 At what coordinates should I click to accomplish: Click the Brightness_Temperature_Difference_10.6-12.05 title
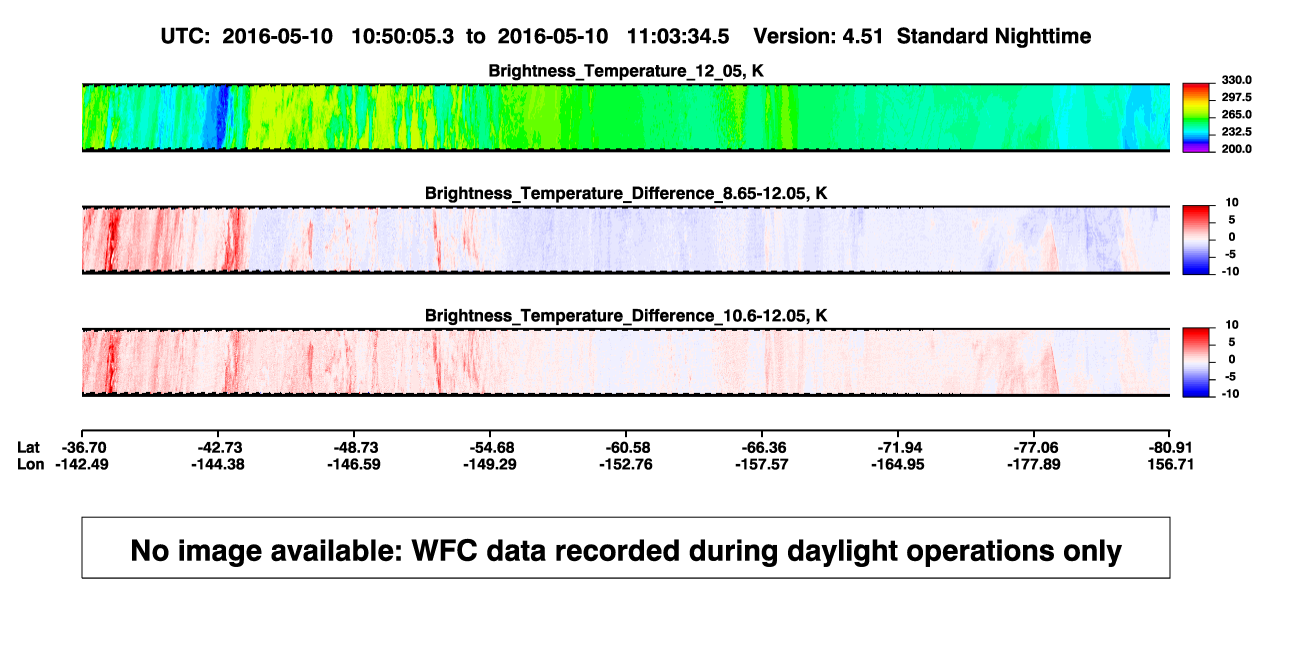pos(626,316)
